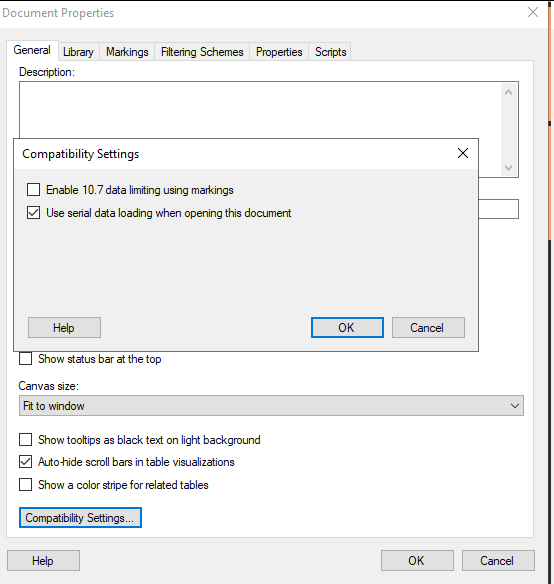The width and height of the screenshot is (554, 584).
Task: Cancel the Compatibility Settings dialog
Action: point(428,327)
